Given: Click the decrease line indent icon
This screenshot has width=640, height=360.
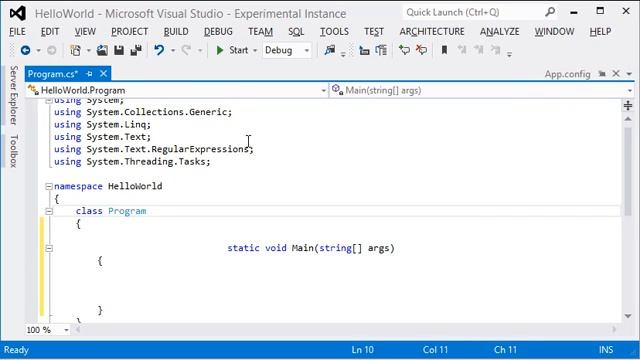Looking at the screenshot, I should 364,50.
